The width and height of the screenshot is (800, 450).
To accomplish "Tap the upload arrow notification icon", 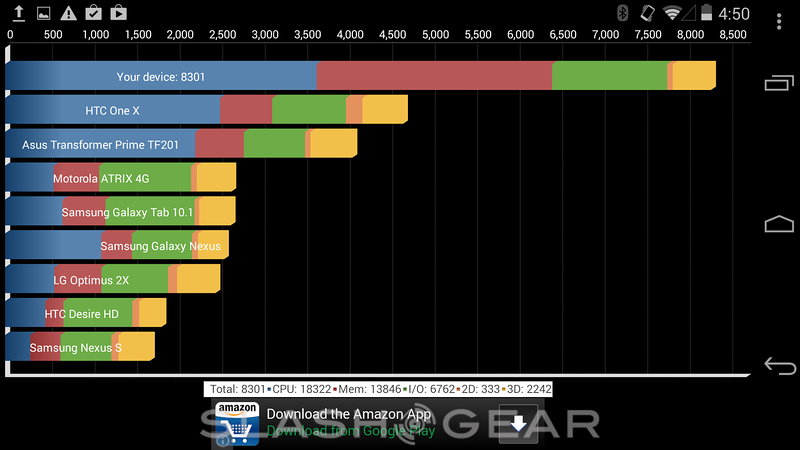I will 17,13.
